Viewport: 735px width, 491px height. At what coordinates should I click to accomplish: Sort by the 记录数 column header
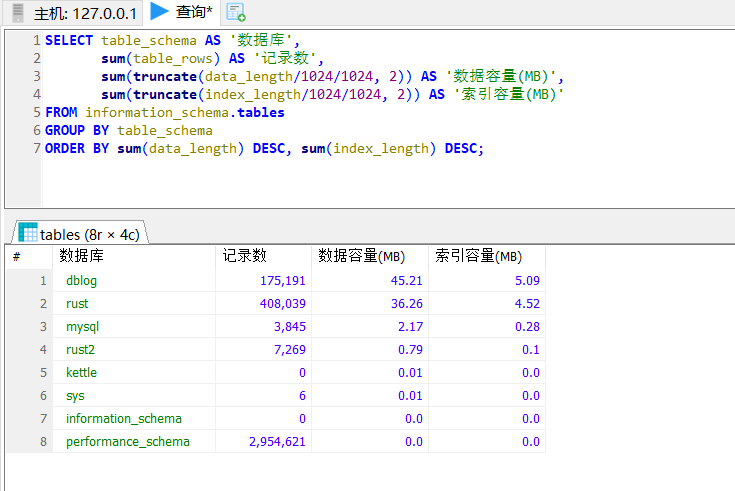263,257
